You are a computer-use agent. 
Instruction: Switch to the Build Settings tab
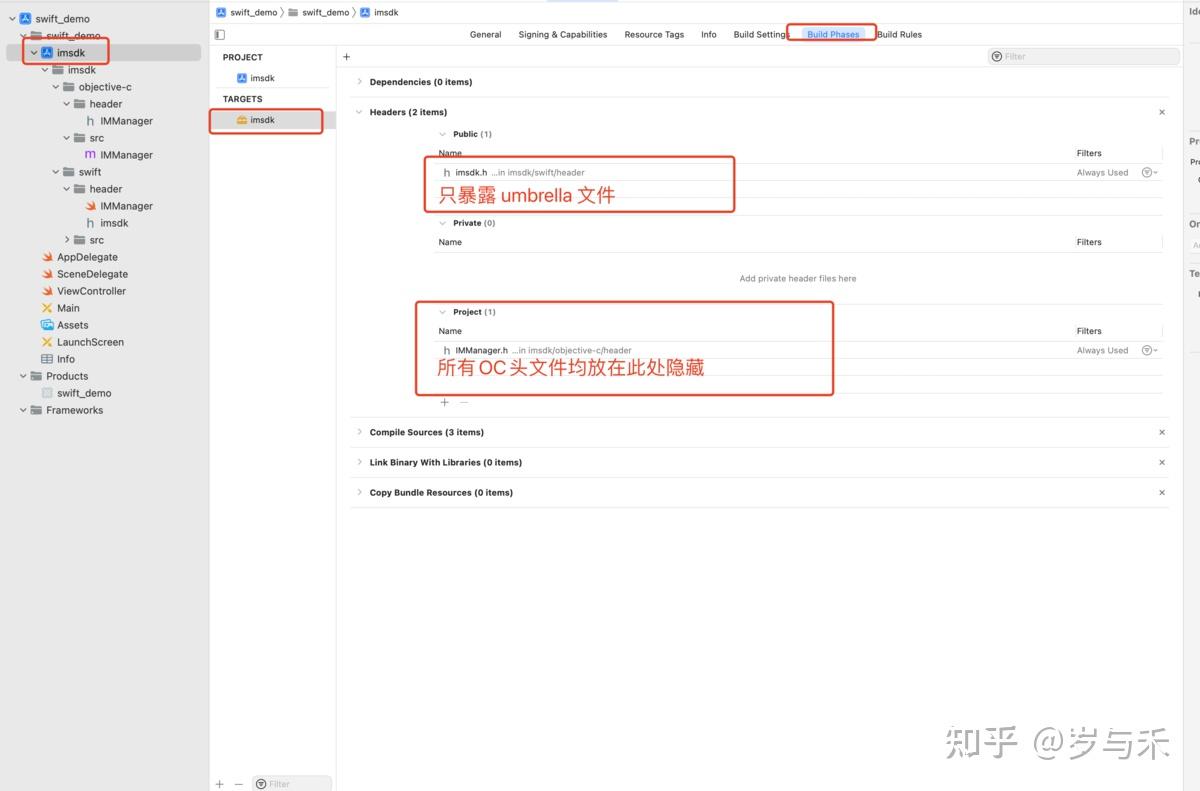click(x=758, y=34)
